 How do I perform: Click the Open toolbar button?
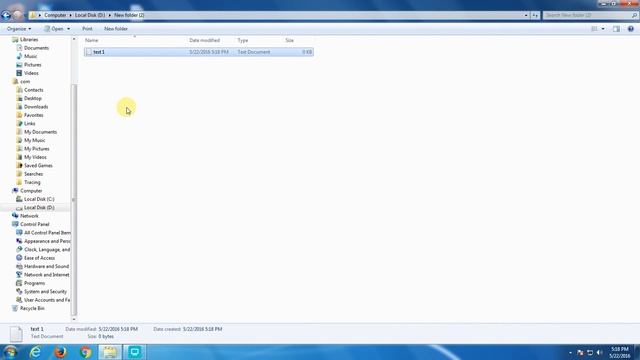click(x=53, y=29)
